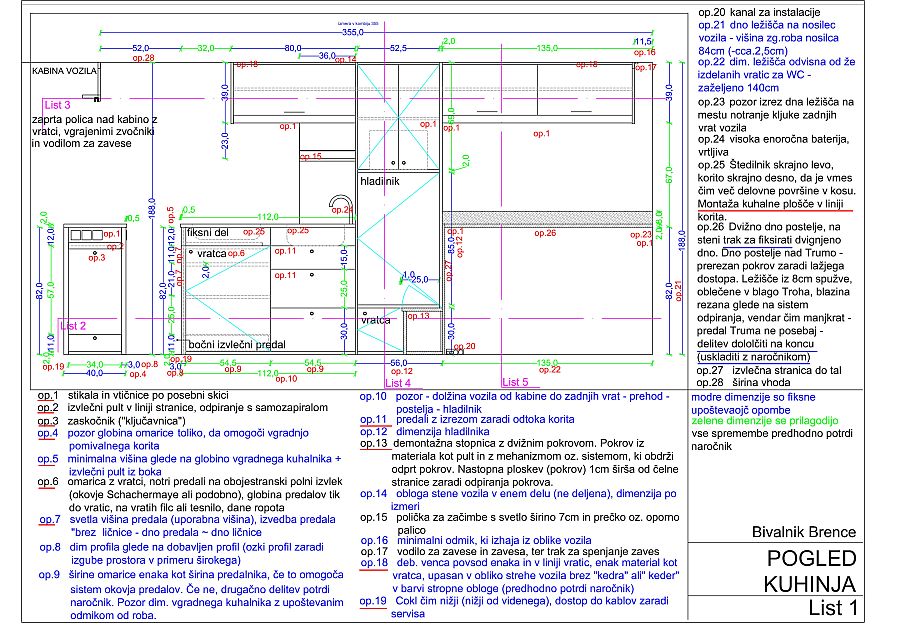The image size is (900, 636).
Task: Click the fiksni del label
Action: (x=208, y=233)
